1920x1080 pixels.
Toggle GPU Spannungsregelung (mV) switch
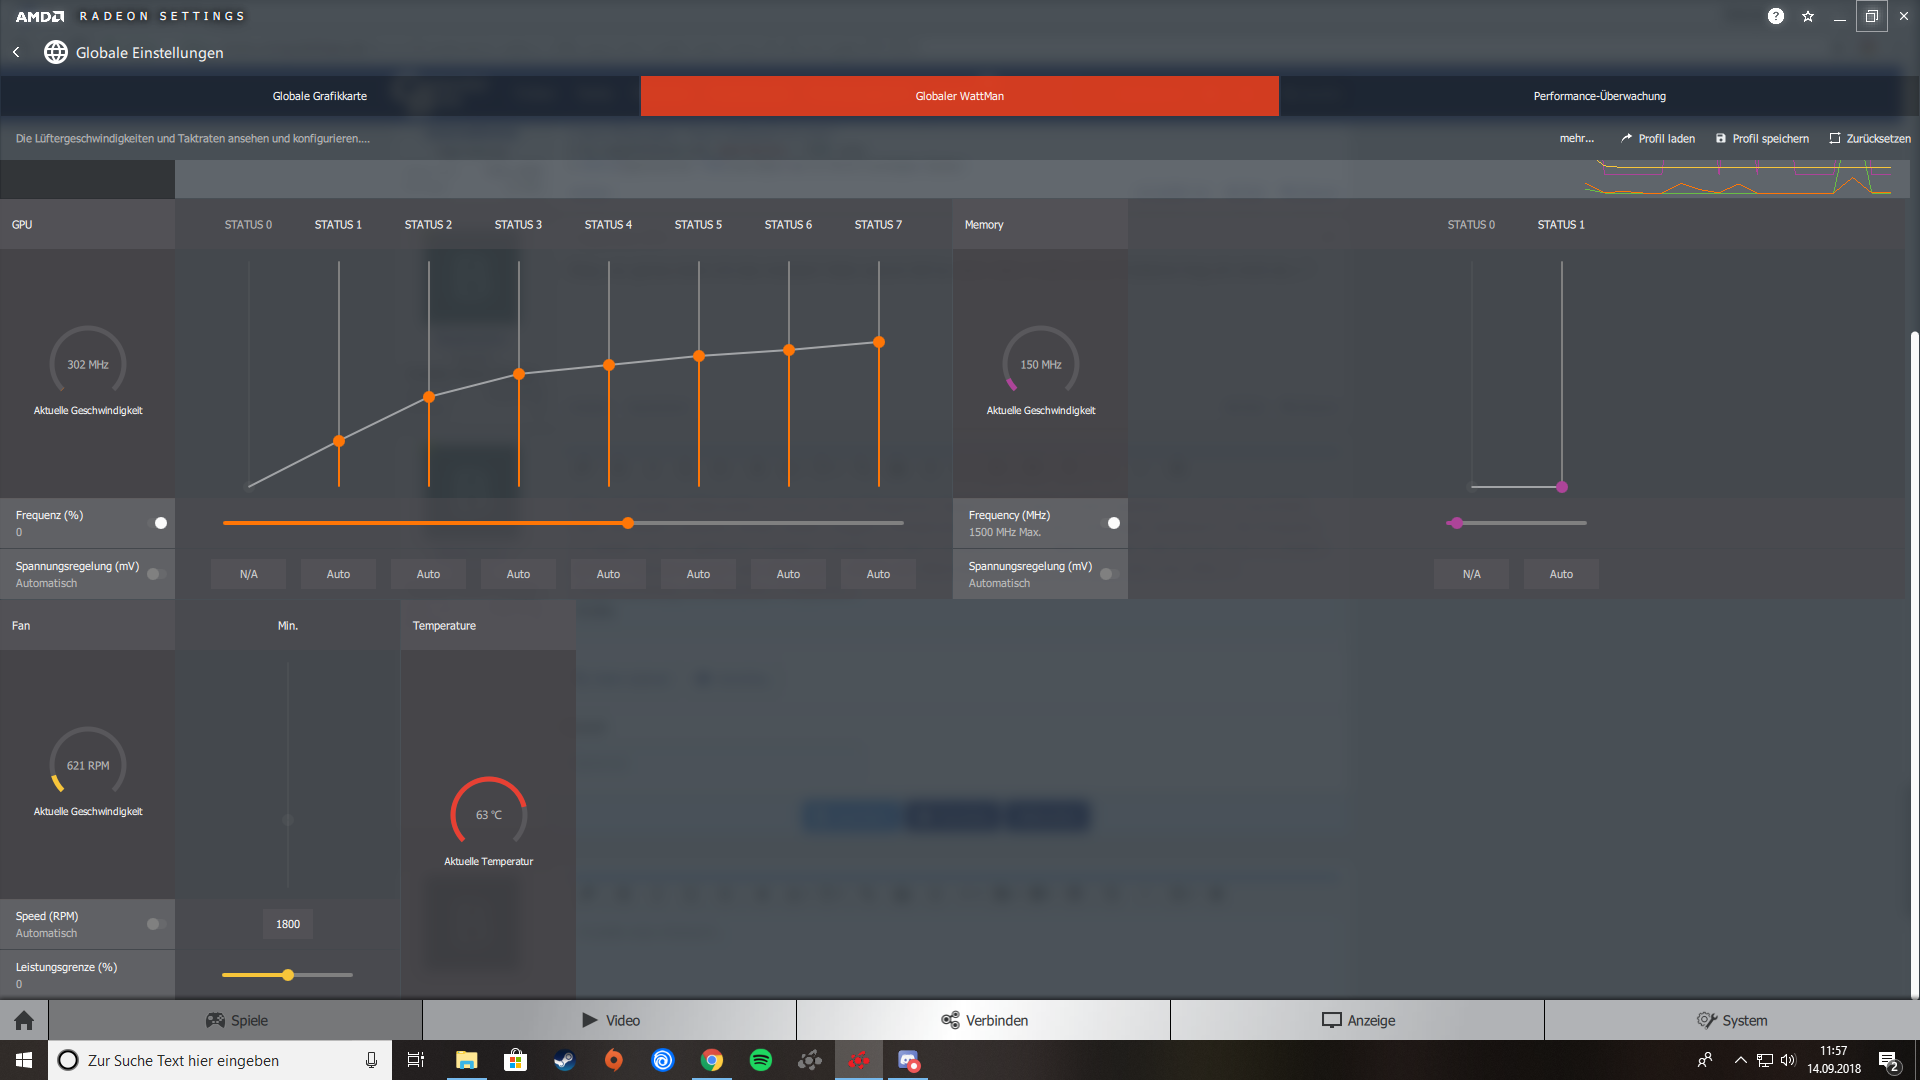pyautogui.click(x=156, y=574)
